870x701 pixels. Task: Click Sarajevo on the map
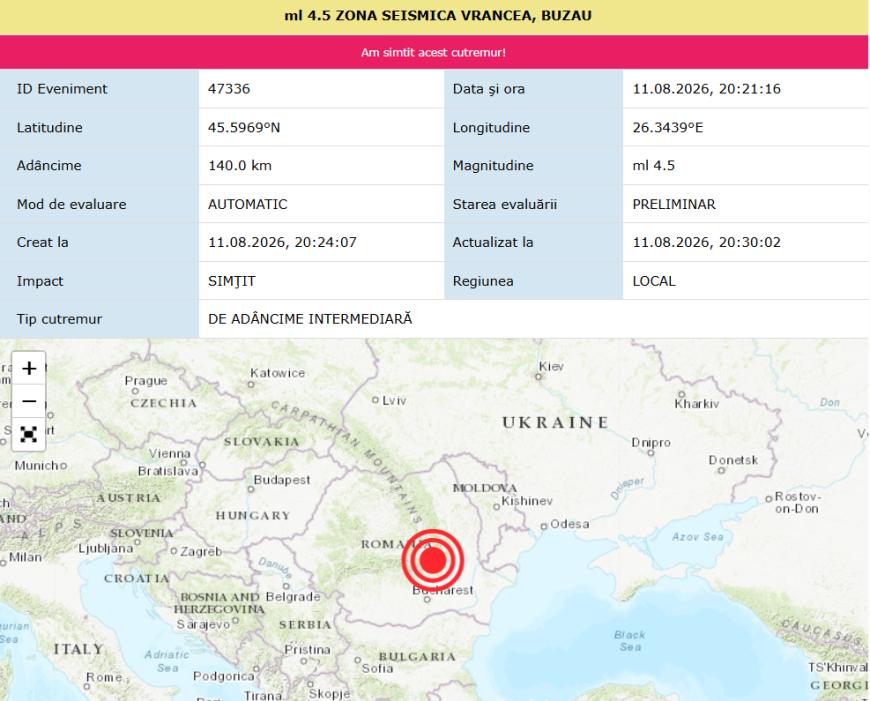(203, 624)
